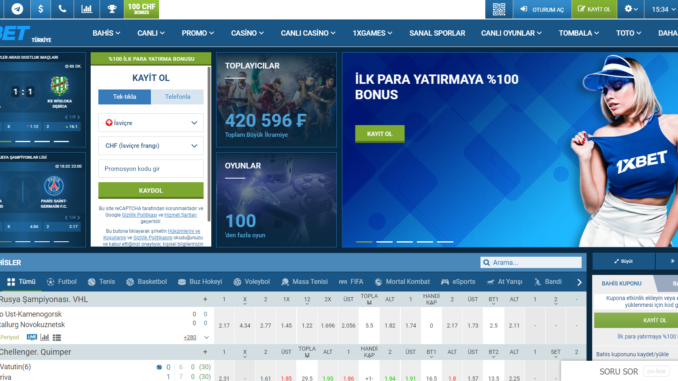Click the Büyüt expand button

click(x=624, y=261)
